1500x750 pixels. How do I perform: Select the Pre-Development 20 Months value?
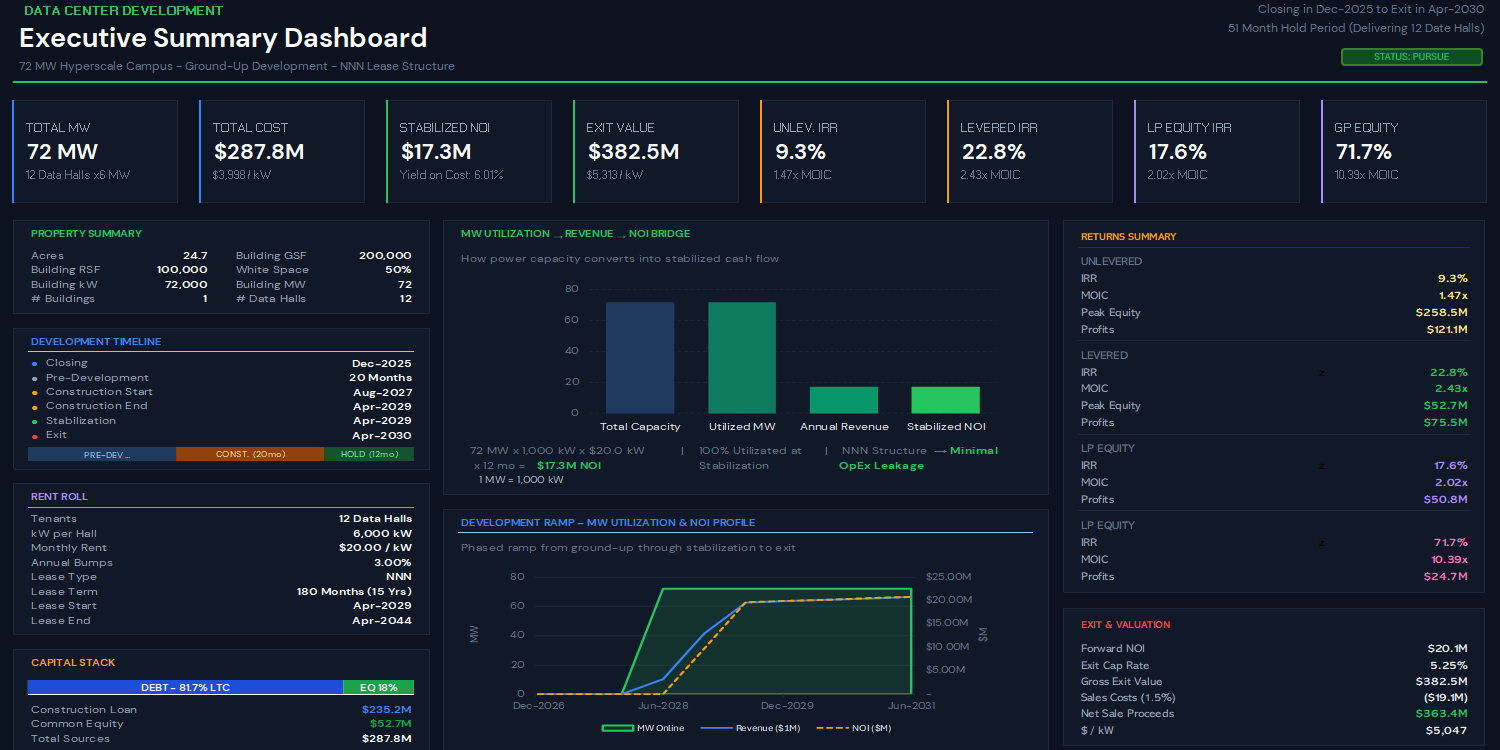[380, 378]
